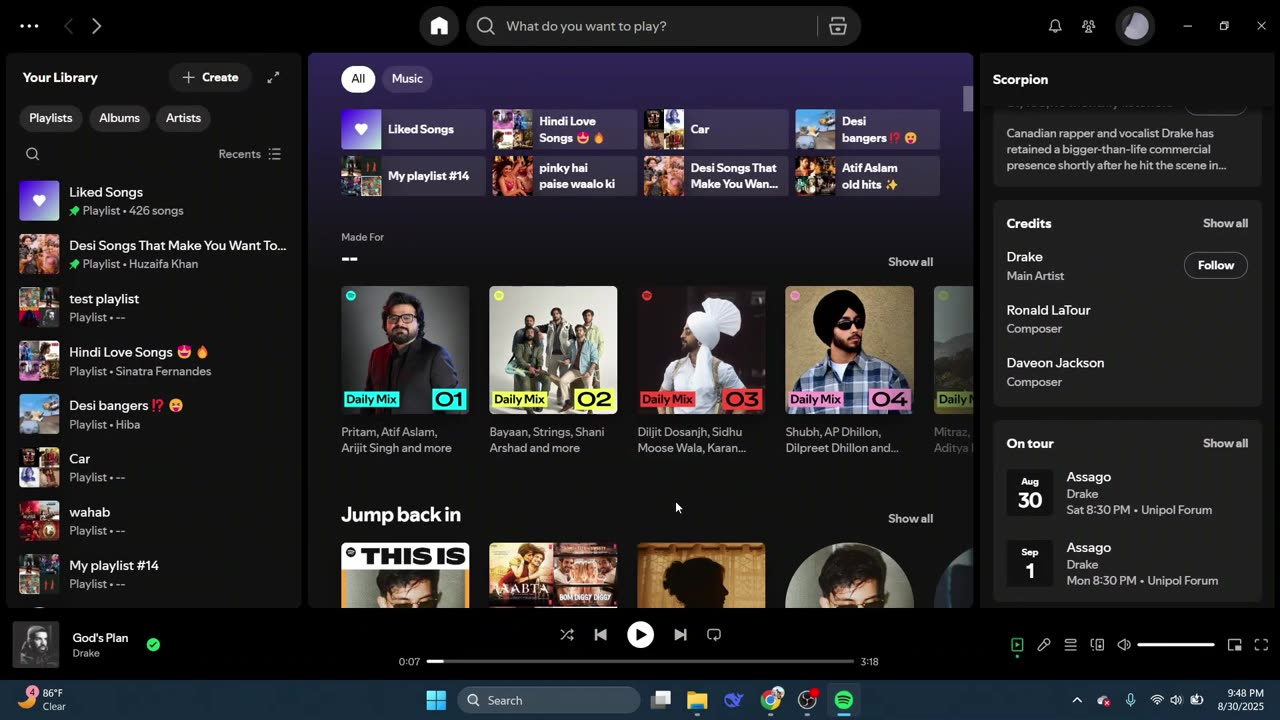Open Car playlist in the library list
Viewport: 1280px width, 720px height.
tap(154, 467)
